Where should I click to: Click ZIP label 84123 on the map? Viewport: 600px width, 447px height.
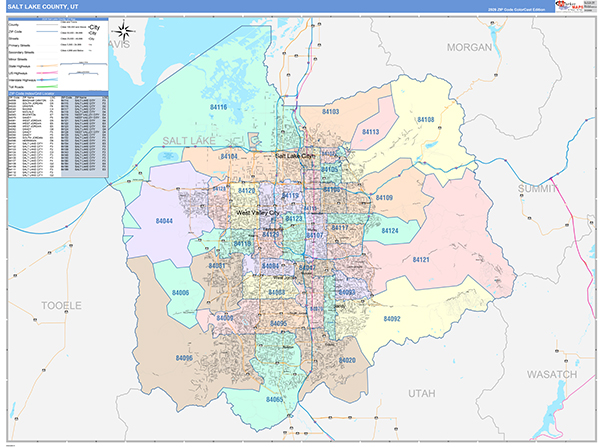point(294,219)
